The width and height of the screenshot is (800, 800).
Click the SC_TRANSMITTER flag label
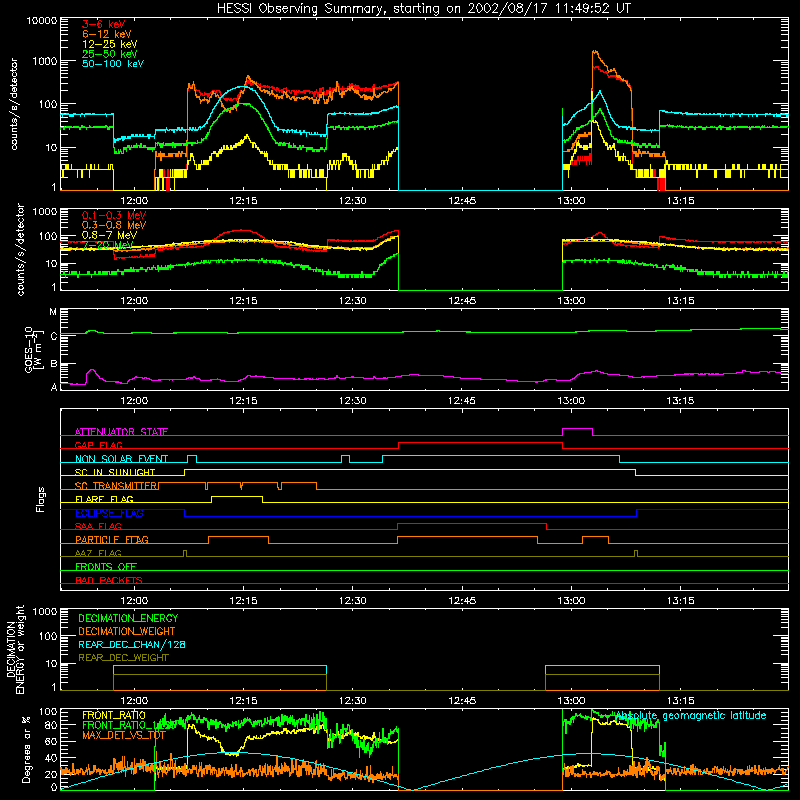(x=116, y=486)
